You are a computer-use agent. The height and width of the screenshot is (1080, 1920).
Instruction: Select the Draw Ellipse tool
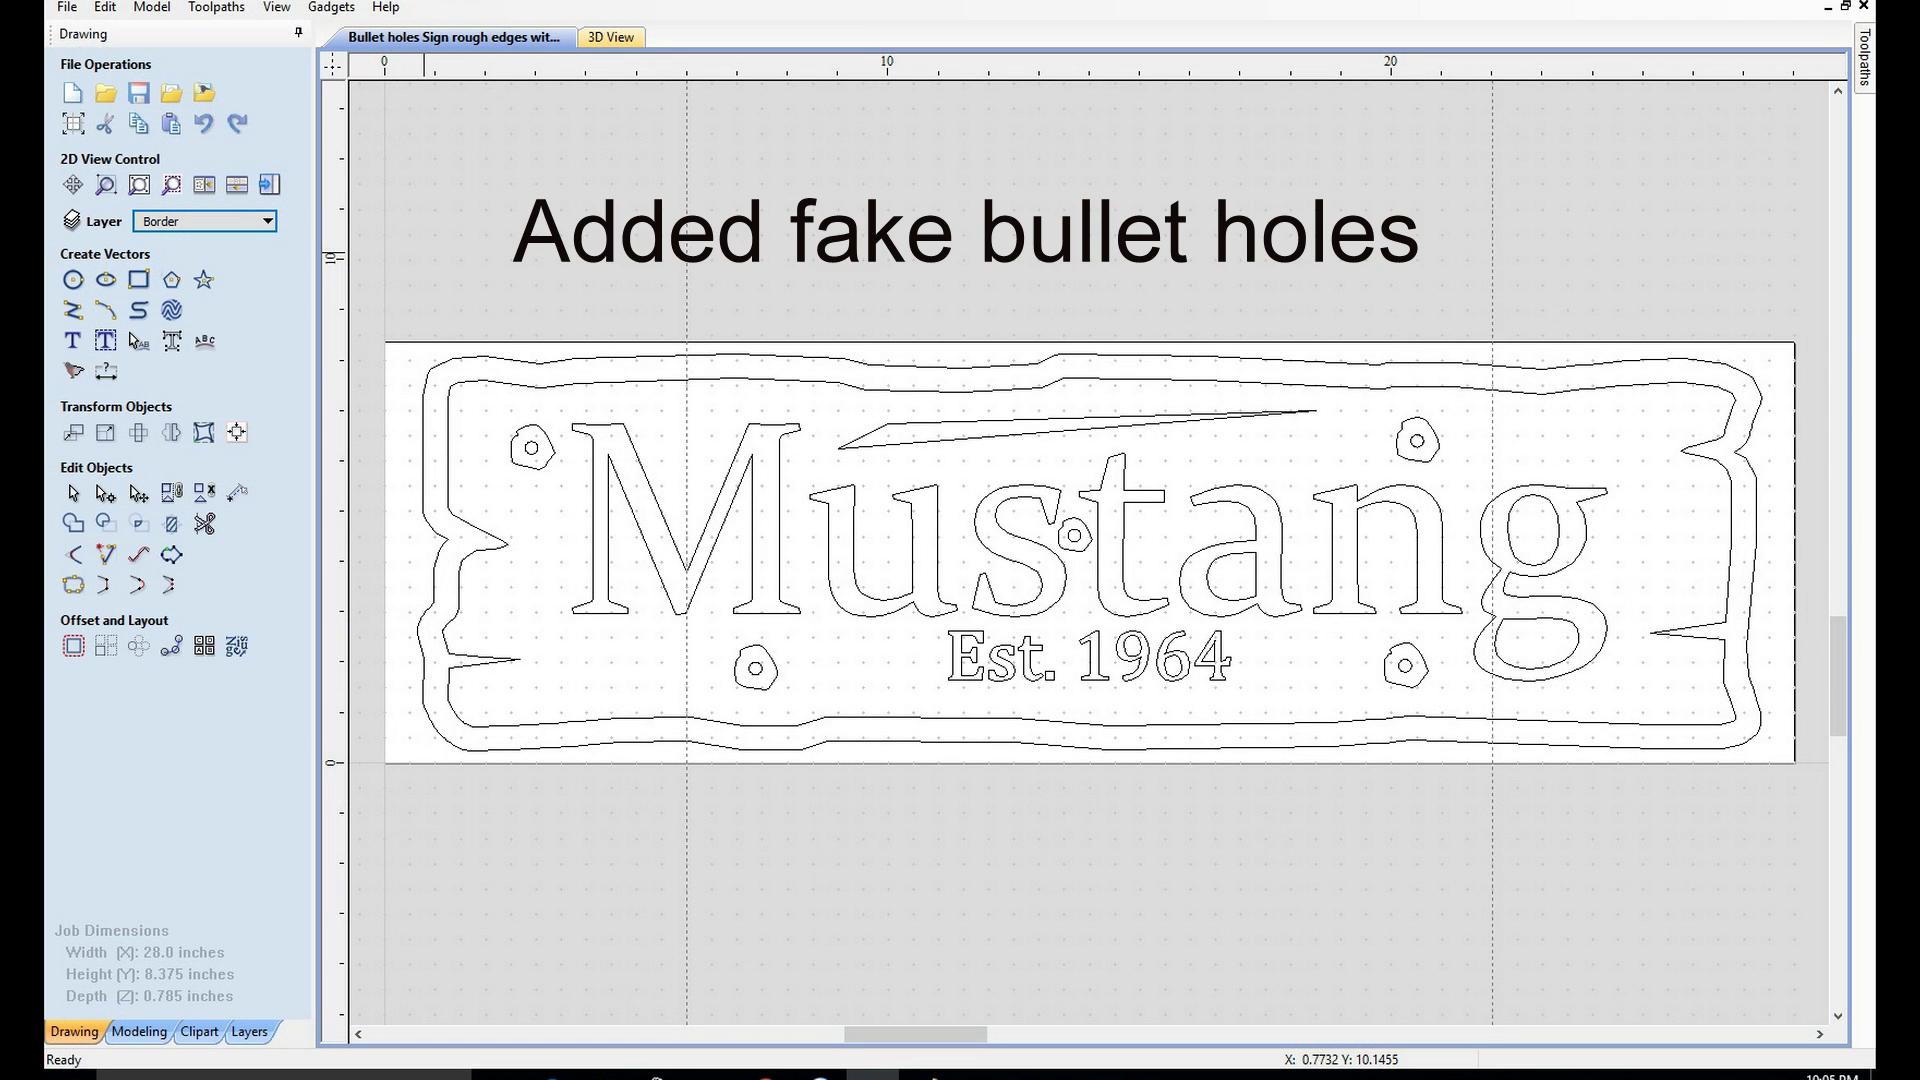click(x=106, y=280)
